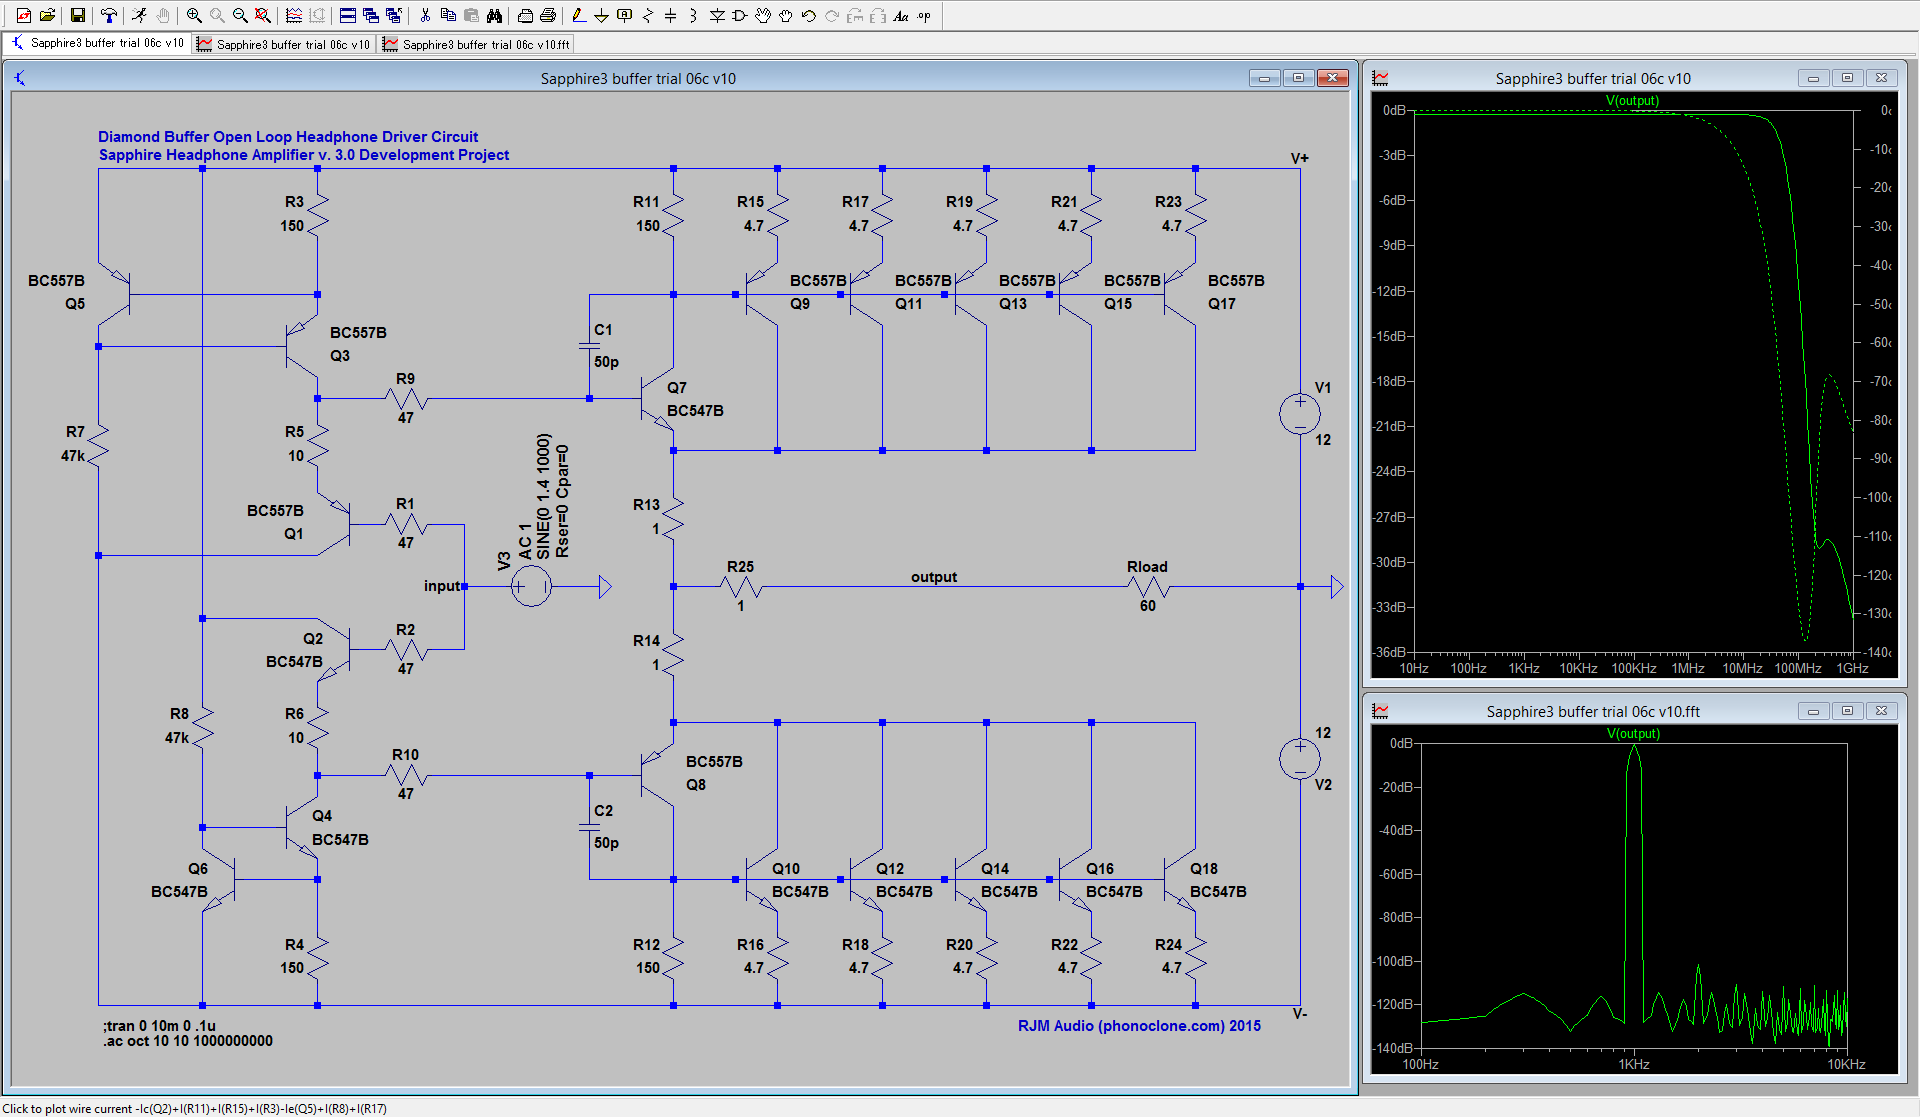Image resolution: width=1920 pixels, height=1117 pixels.
Task: Select the Cut scissors tool
Action: pyautogui.click(x=425, y=16)
